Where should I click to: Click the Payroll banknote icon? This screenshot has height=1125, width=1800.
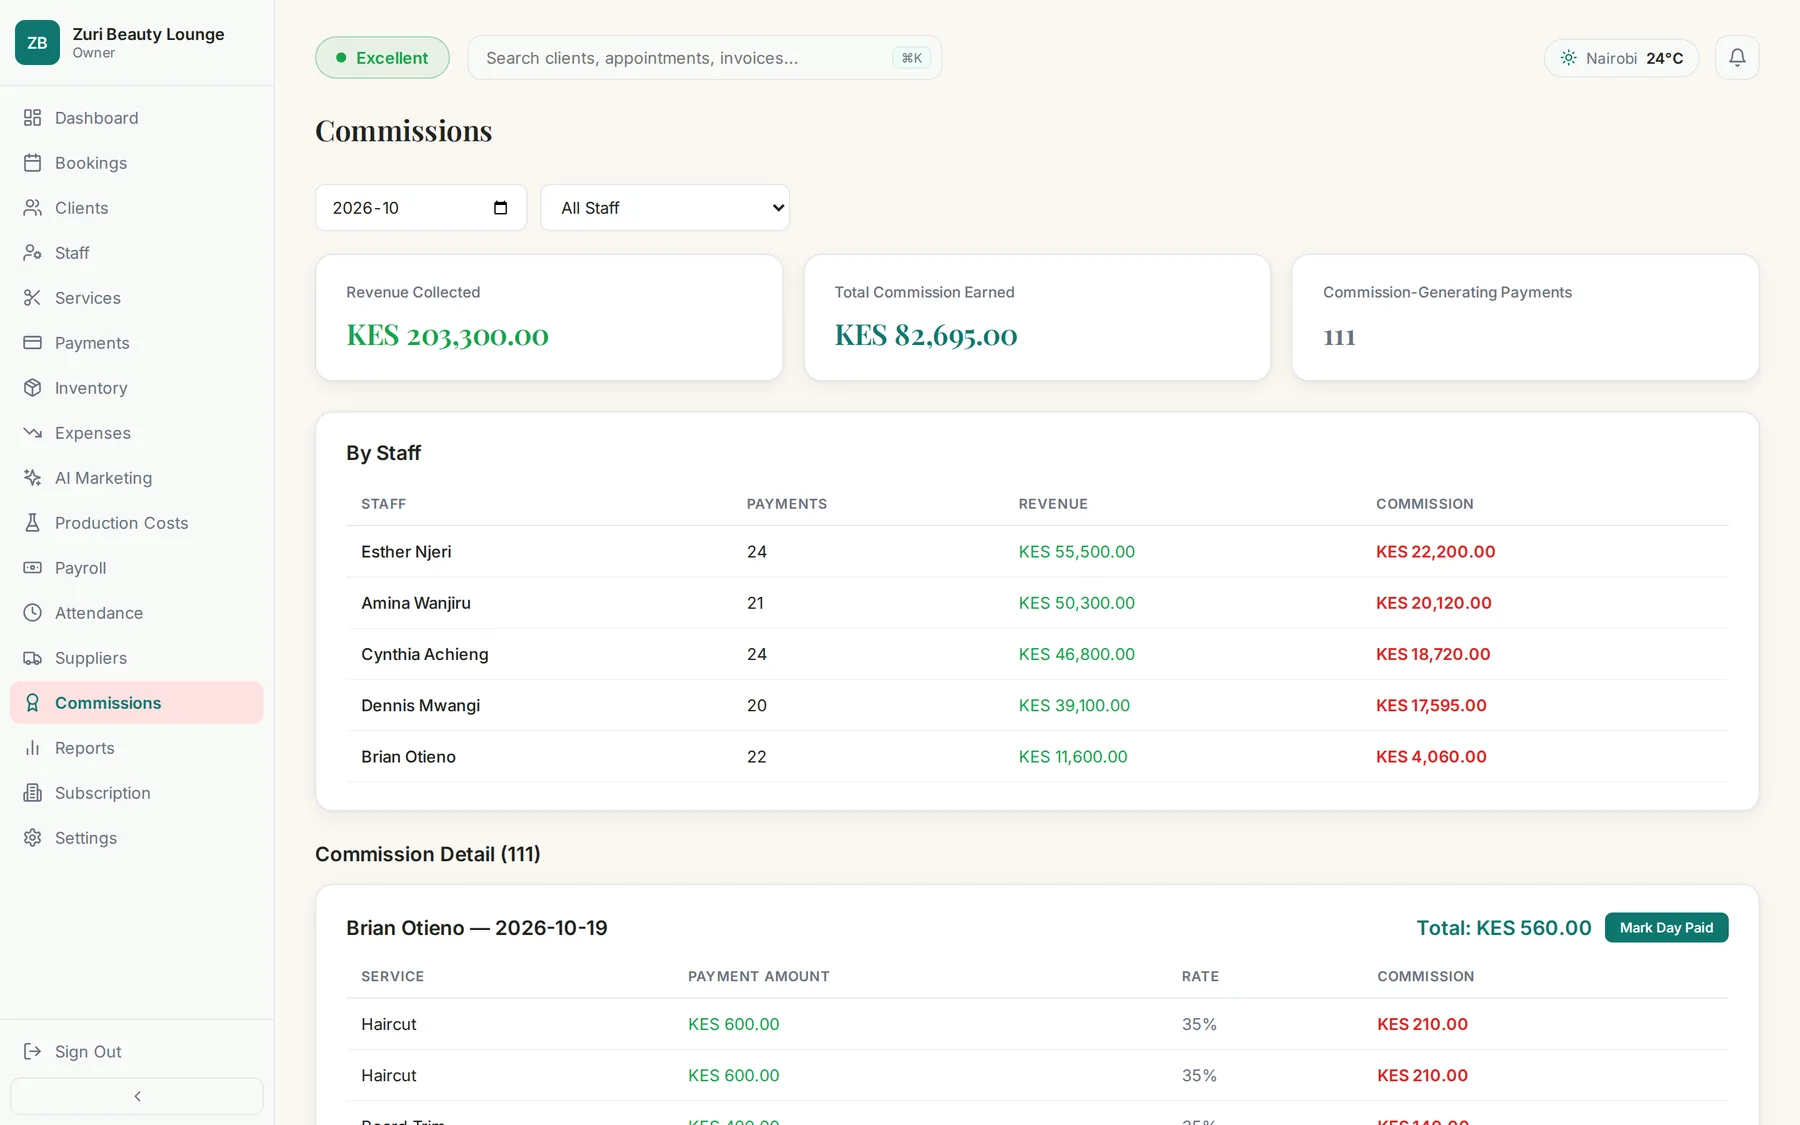pyautogui.click(x=33, y=568)
